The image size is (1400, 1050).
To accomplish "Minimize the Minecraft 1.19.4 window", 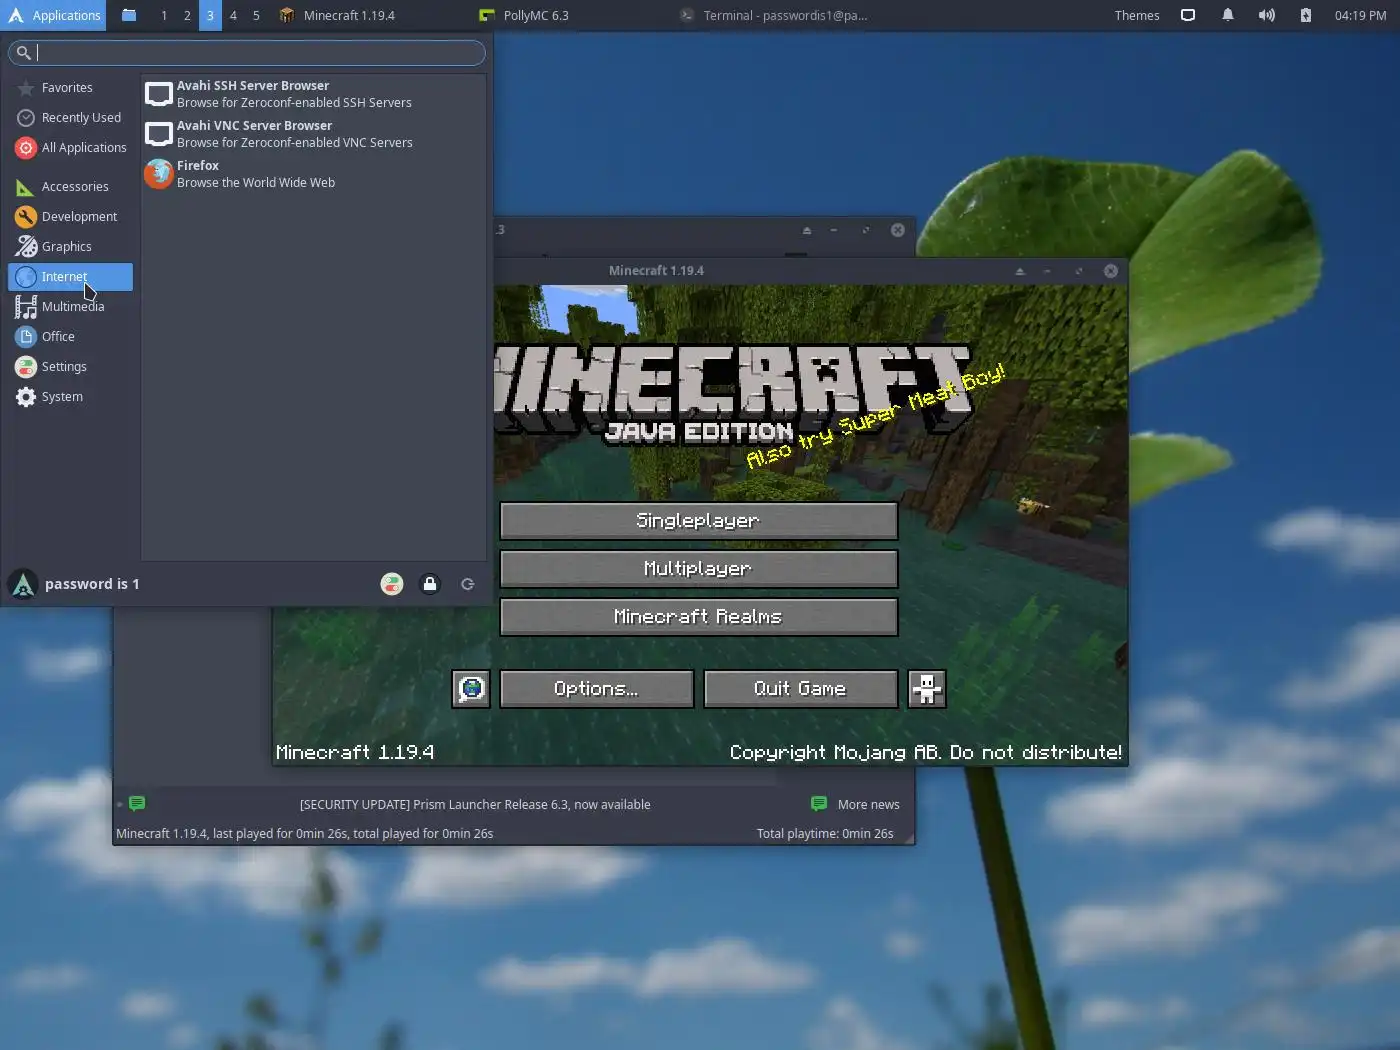I will coord(1047,271).
